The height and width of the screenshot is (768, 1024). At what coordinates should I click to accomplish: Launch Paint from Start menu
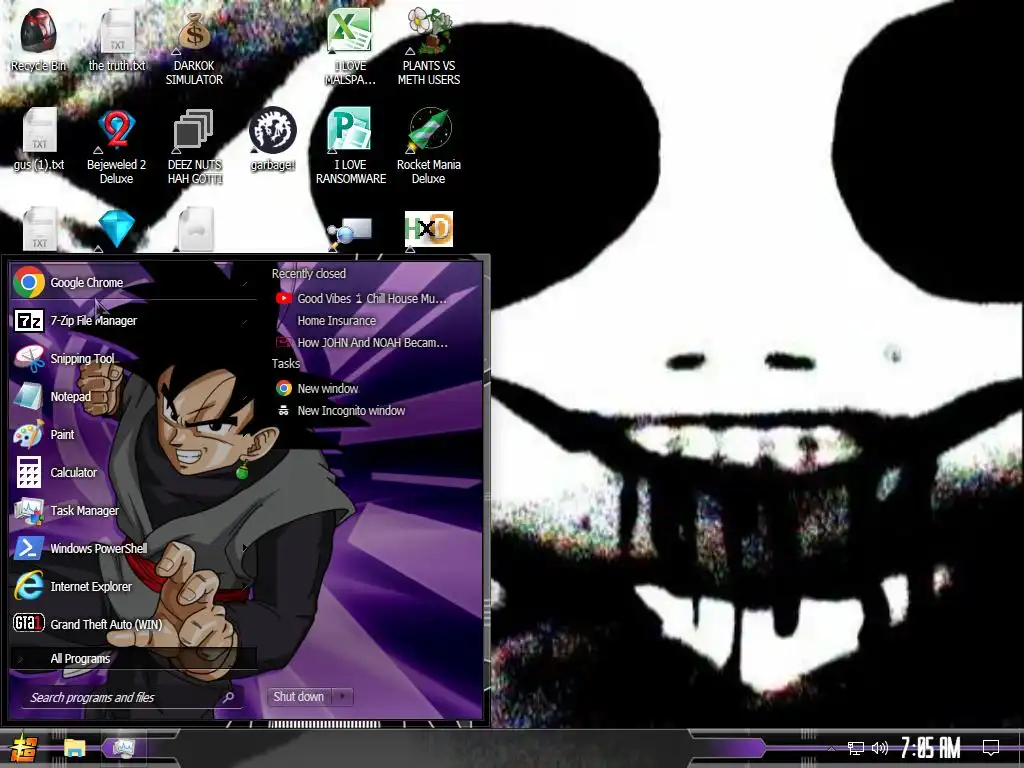coord(133,434)
